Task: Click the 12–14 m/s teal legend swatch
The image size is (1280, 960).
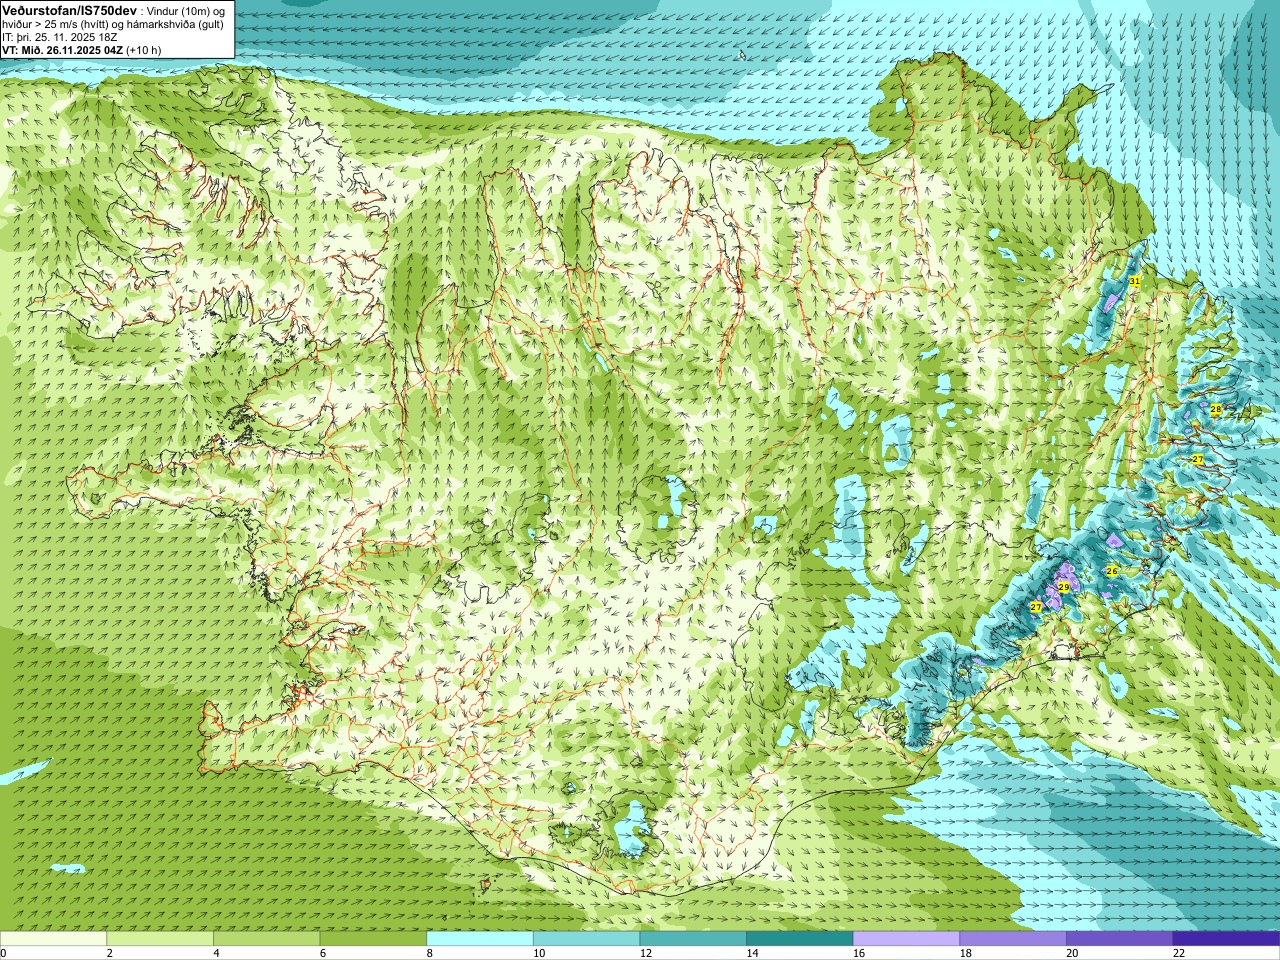Action: (693, 939)
